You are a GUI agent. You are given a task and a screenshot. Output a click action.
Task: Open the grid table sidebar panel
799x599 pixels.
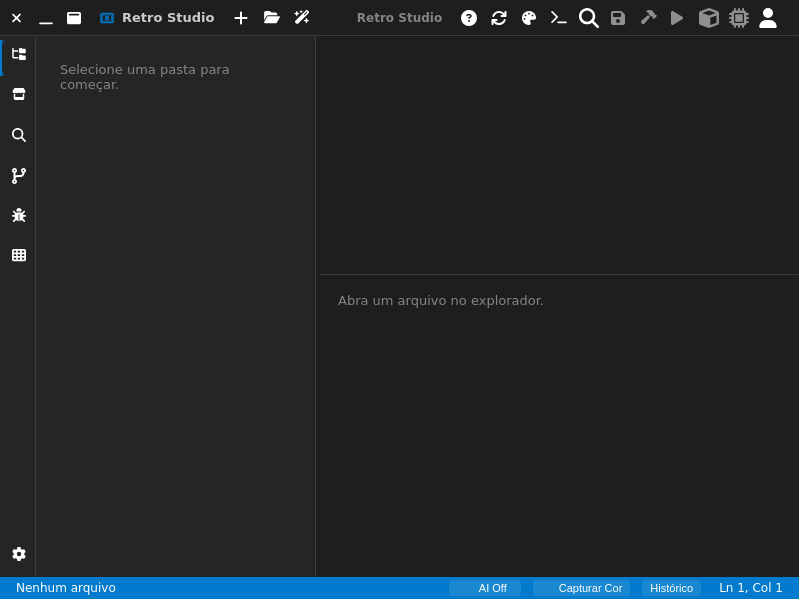[19, 255]
